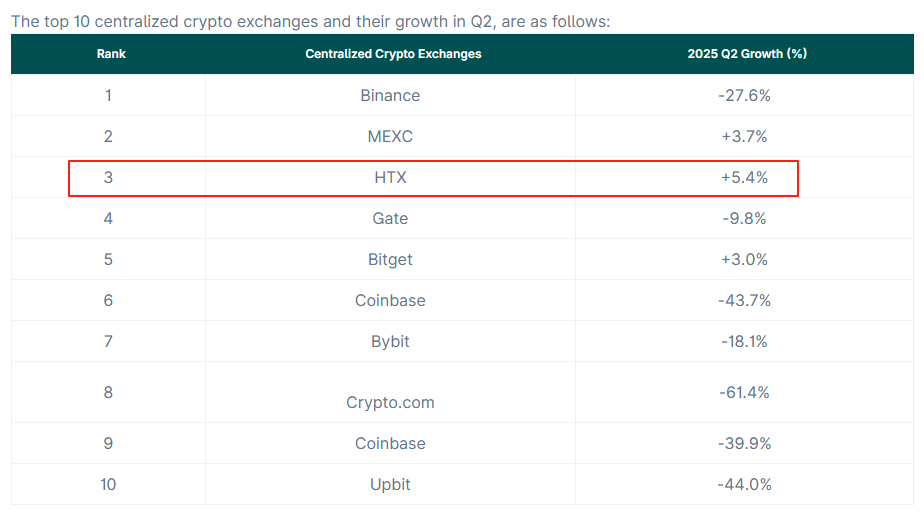Click the MEXC exchange name
Viewport: 924px width, 515px height.
click(x=390, y=137)
